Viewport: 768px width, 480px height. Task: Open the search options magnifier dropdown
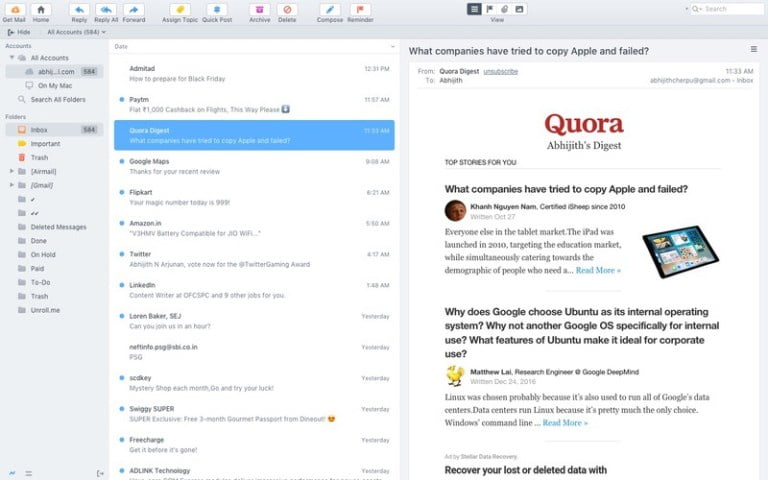tap(696, 9)
